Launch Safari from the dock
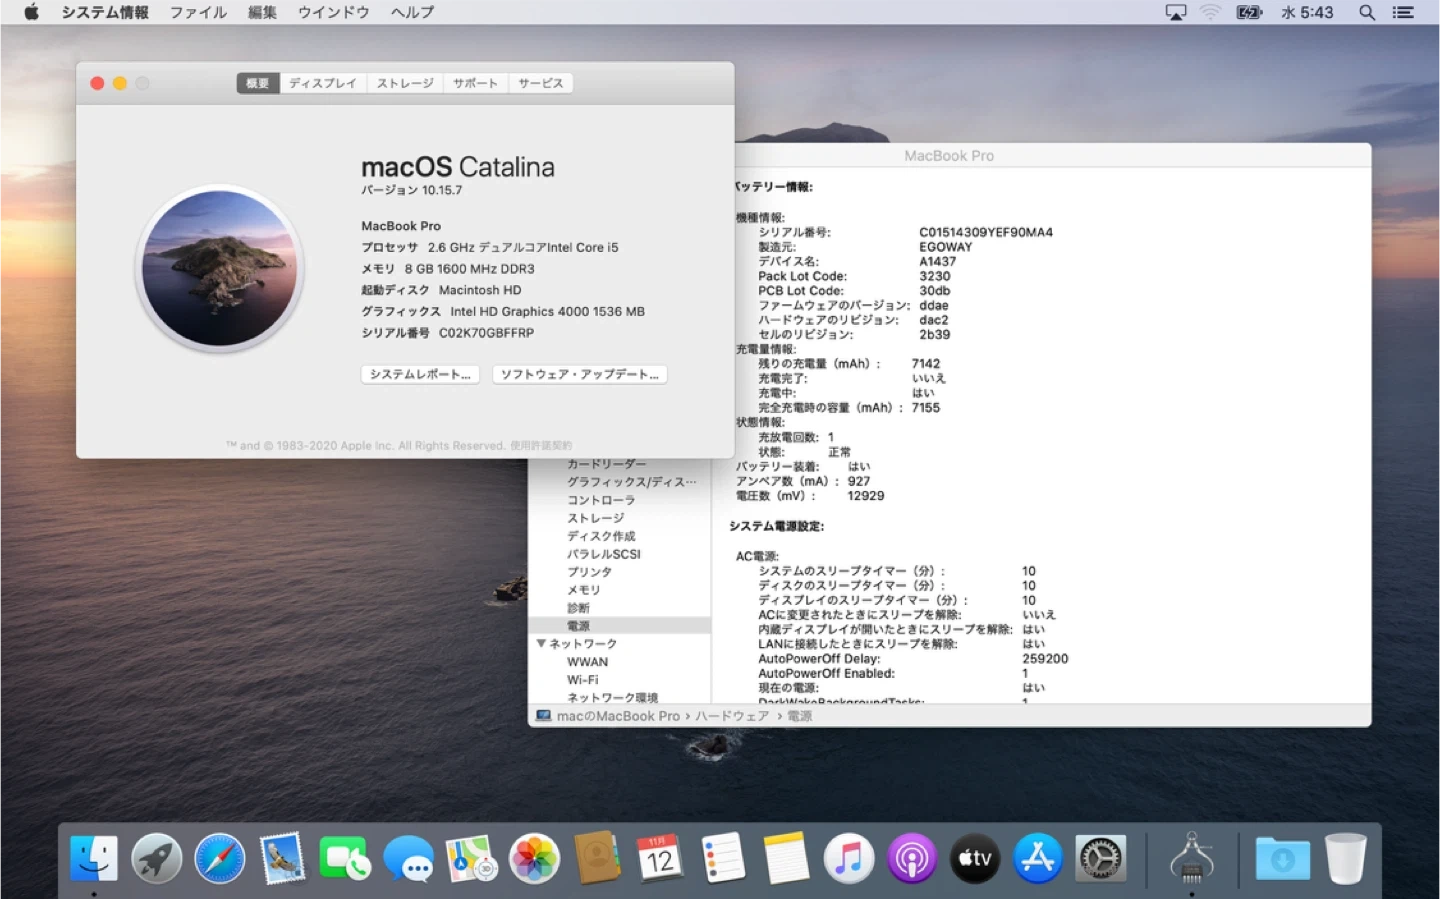This screenshot has height=899, width=1440. pyautogui.click(x=220, y=859)
